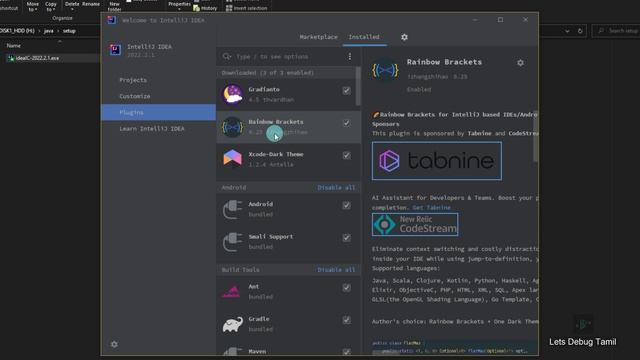The image size is (640, 360).
Task: Click the Downloaded group header
Action: coord(286,73)
